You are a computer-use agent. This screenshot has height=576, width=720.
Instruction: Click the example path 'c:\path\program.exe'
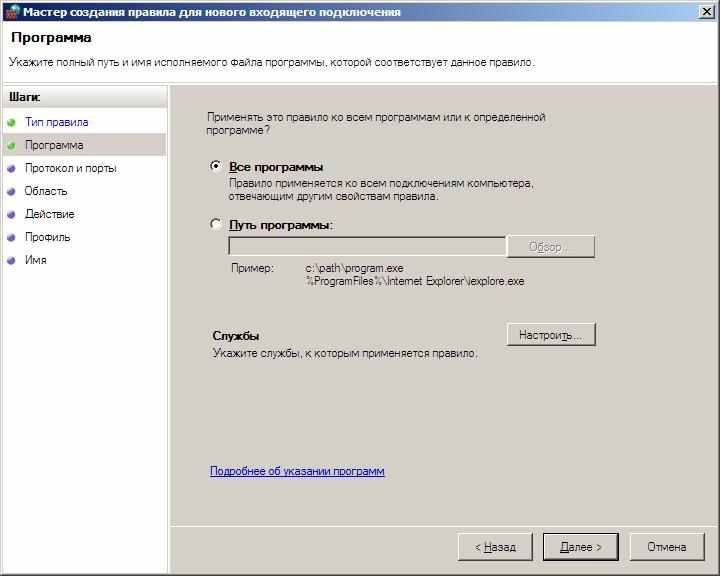354,268
